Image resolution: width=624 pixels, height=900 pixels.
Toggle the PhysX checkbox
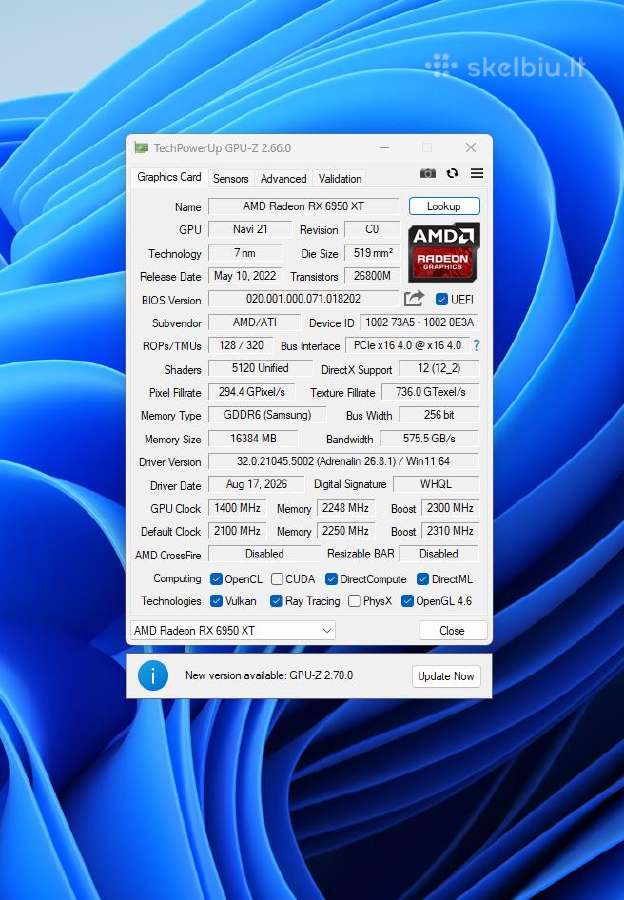(x=354, y=601)
